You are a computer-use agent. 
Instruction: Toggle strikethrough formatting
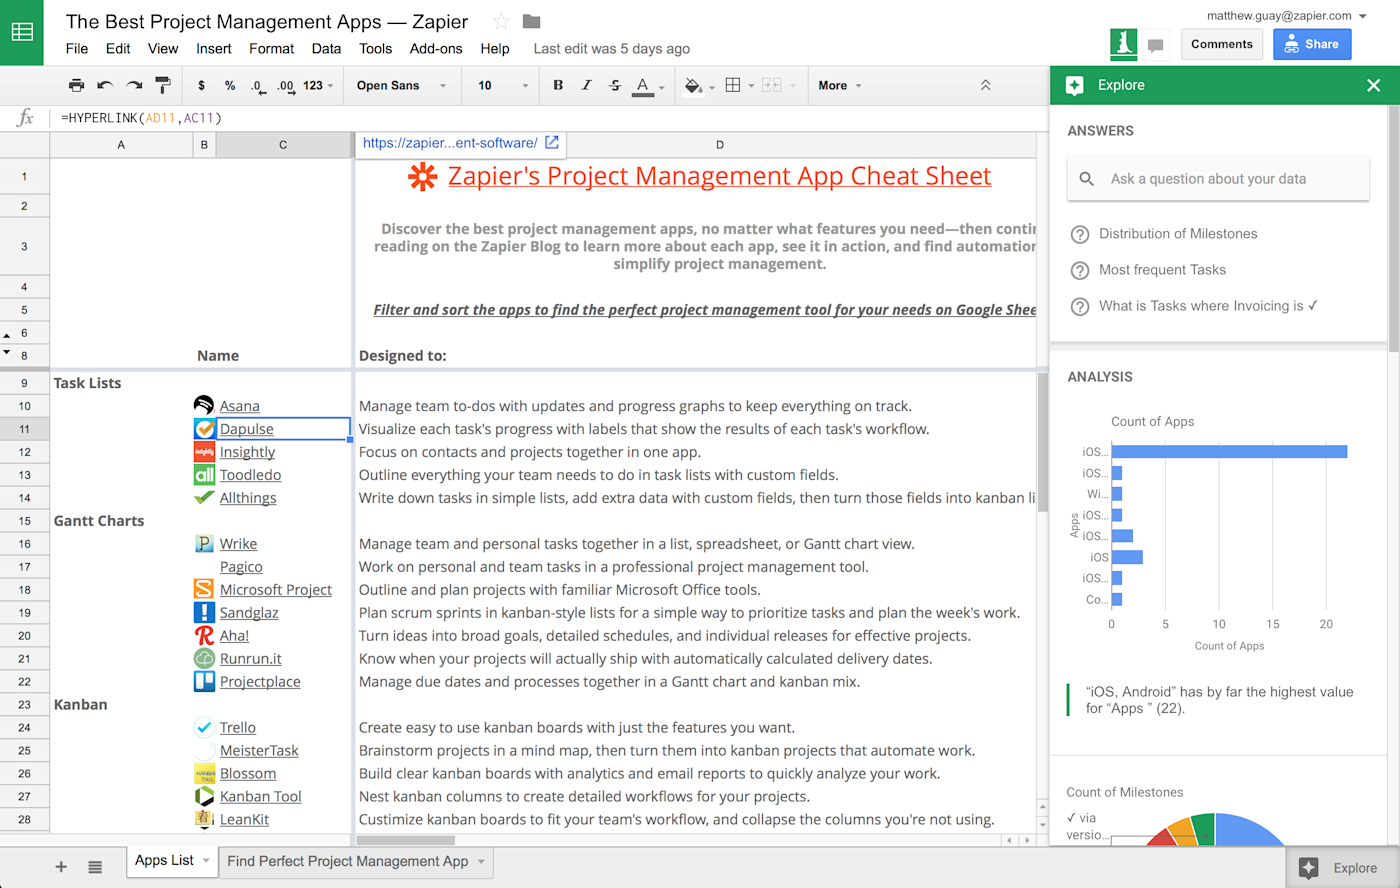pyautogui.click(x=614, y=86)
